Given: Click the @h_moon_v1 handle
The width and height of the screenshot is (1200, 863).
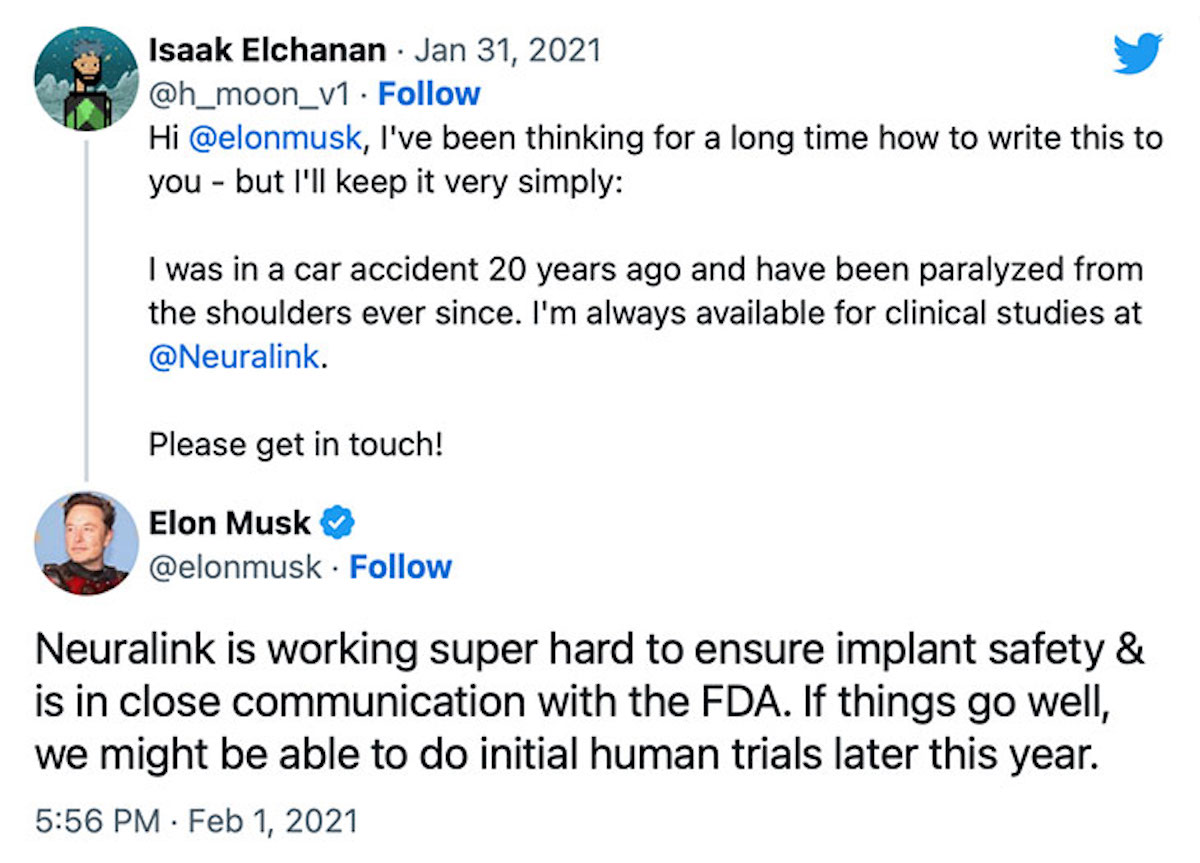Looking at the screenshot, I should [248, 94].
